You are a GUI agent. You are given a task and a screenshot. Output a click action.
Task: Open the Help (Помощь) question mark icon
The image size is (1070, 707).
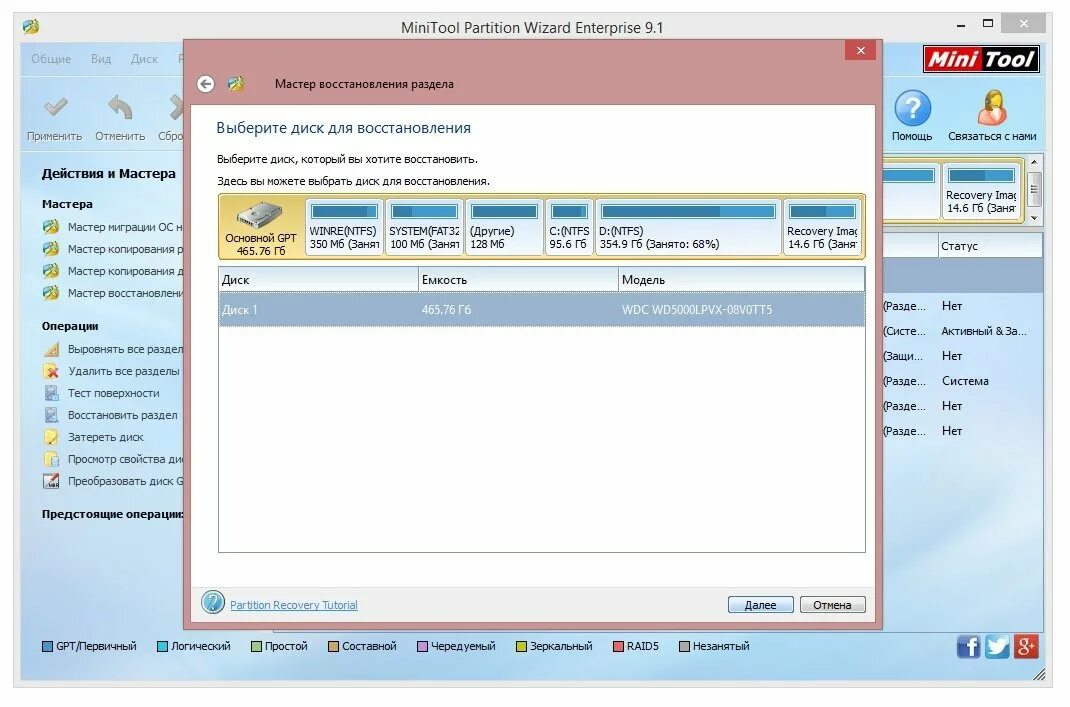pyautogui.click(x=912, y=108)
